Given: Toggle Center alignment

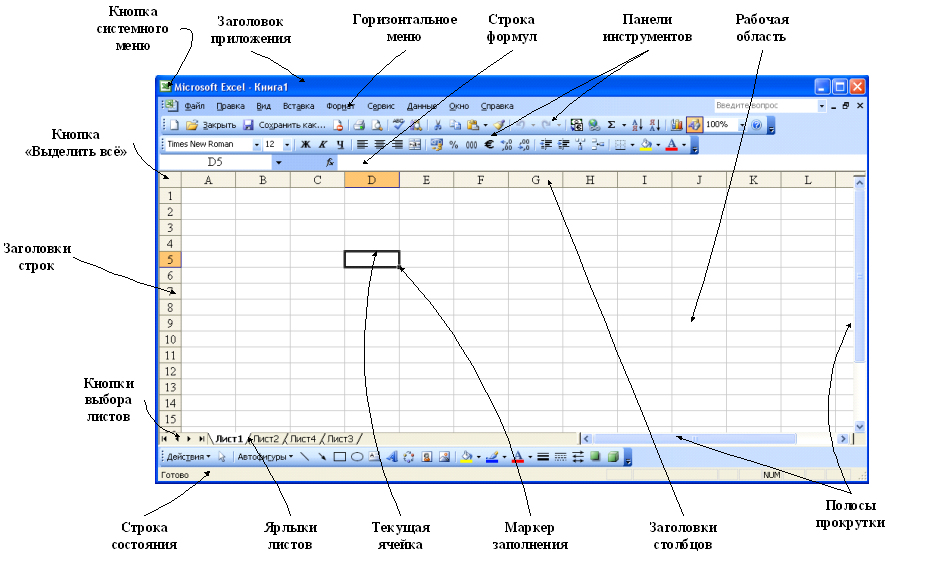Looking at the screenshot, I should pyautogui.click(x=379, y=144).
